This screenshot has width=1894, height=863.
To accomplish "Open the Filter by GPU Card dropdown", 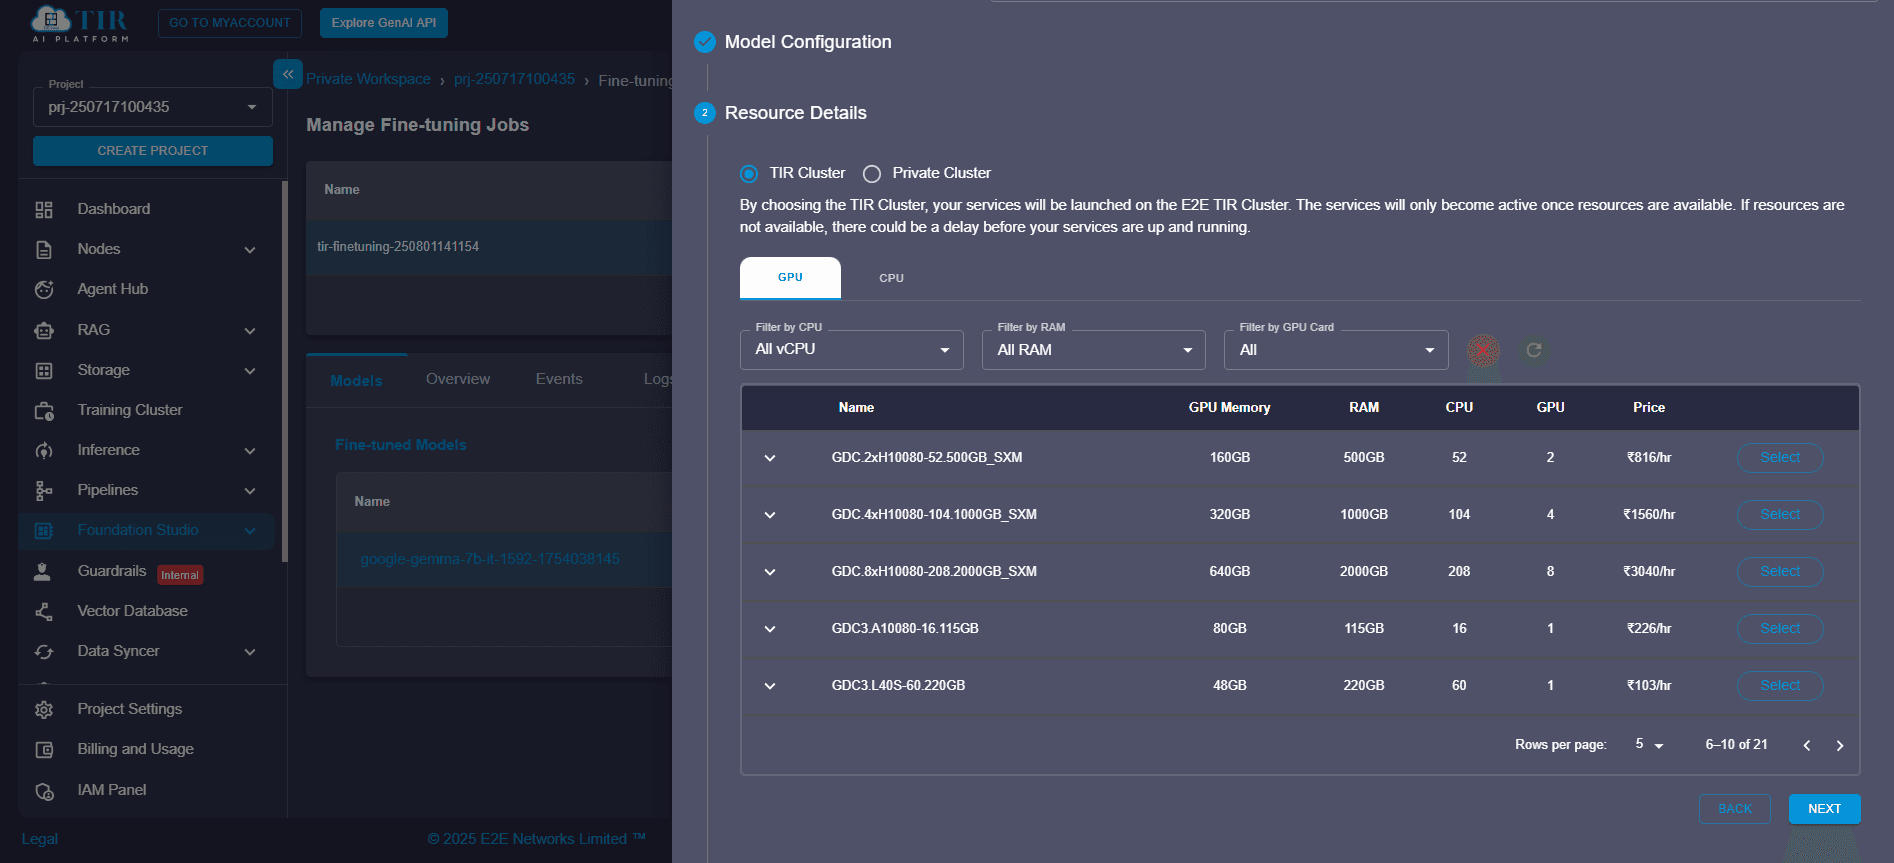I will 1336,350.
